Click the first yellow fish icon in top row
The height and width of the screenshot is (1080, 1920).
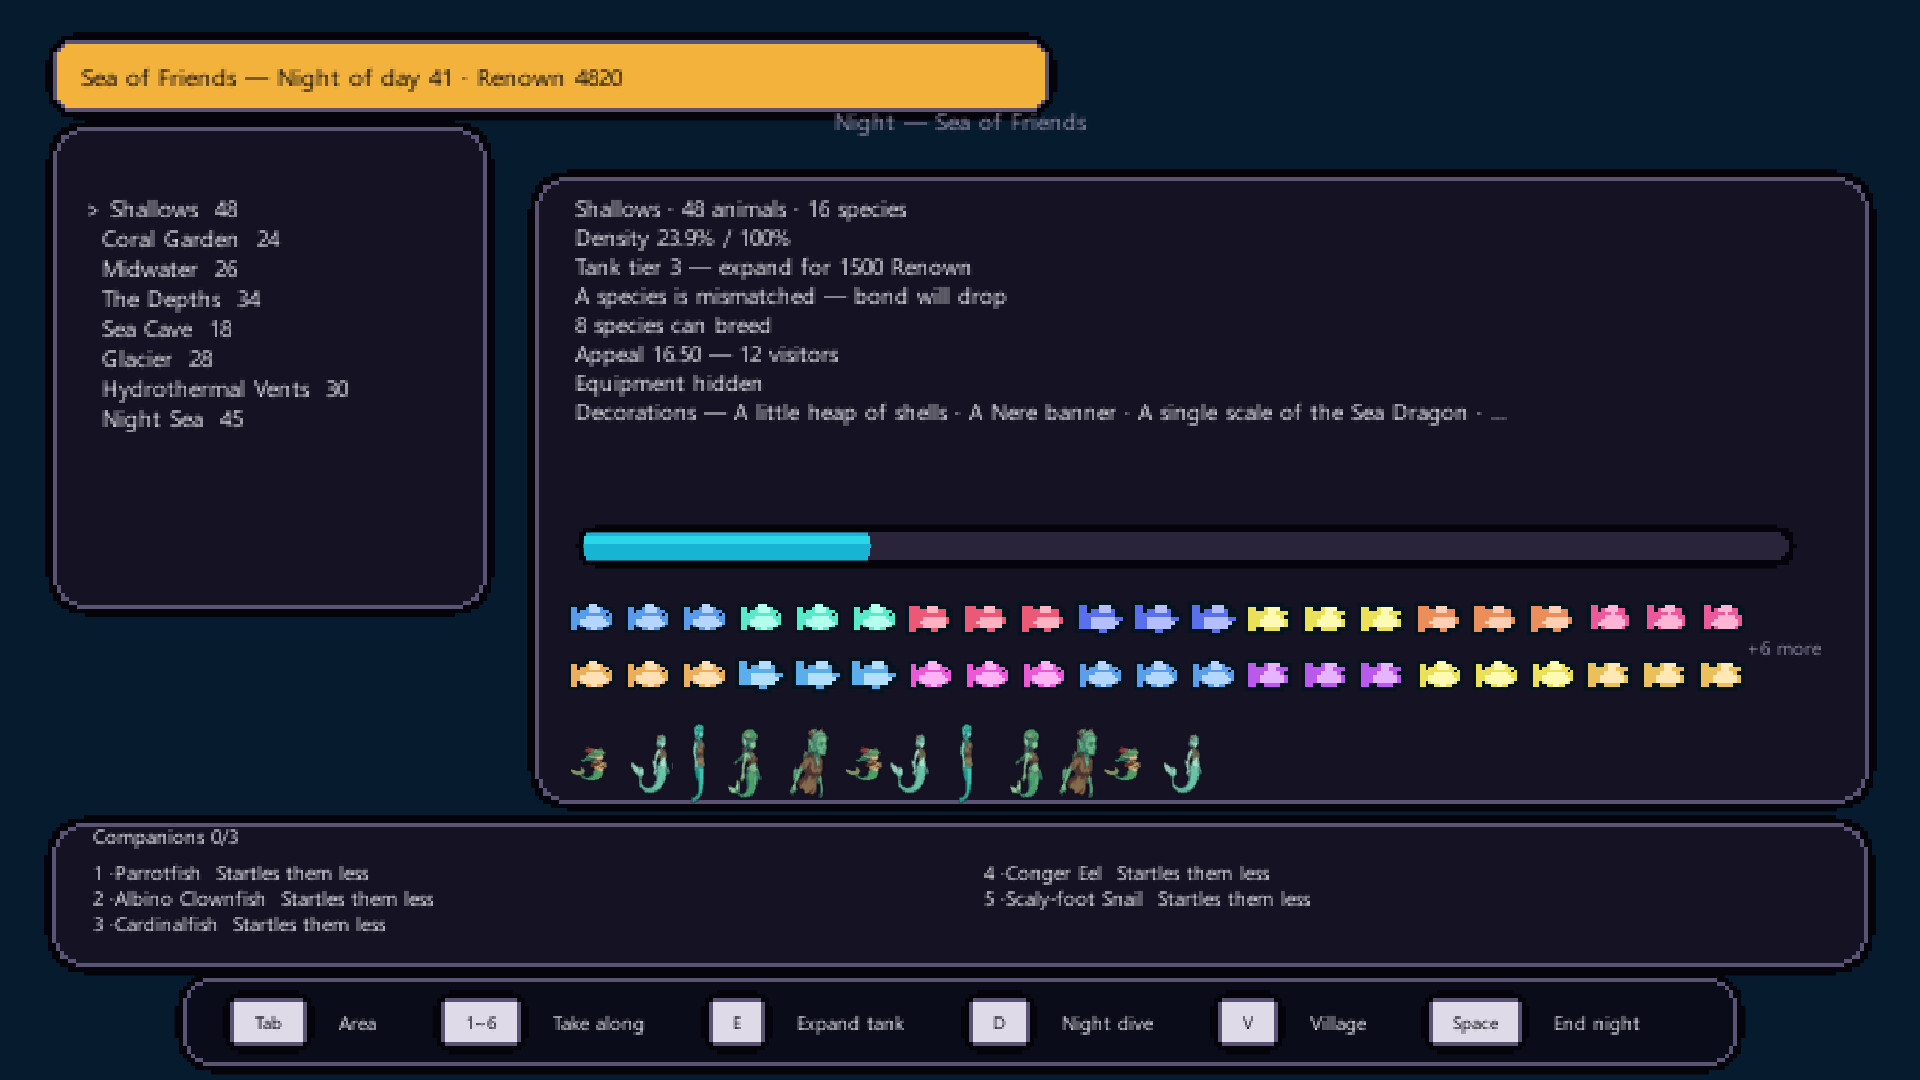[1268, 618]
